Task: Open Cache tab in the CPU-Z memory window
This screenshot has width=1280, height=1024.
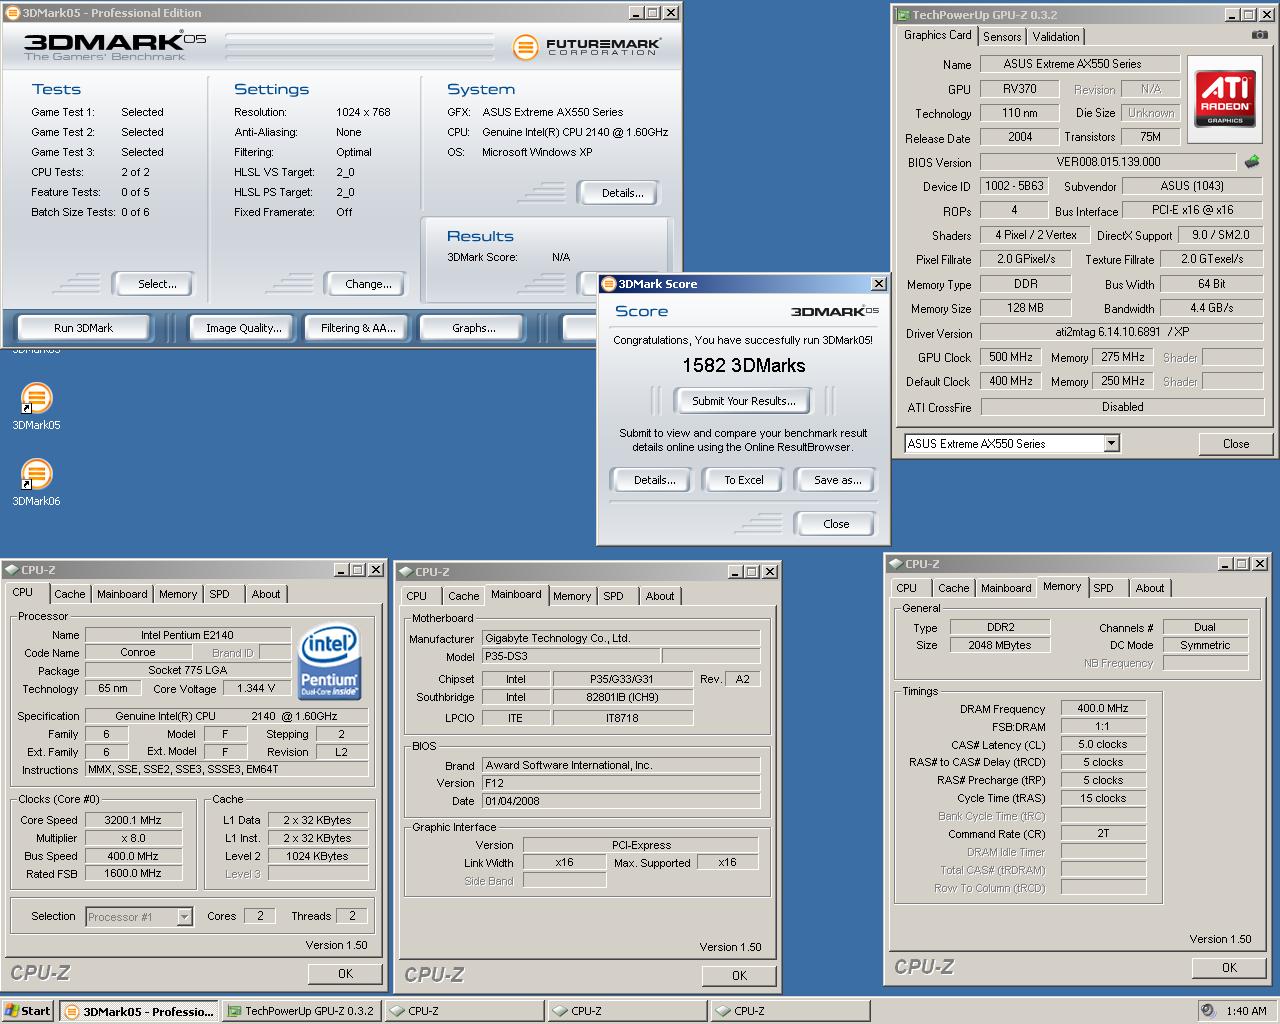Action: click(953, 588)
